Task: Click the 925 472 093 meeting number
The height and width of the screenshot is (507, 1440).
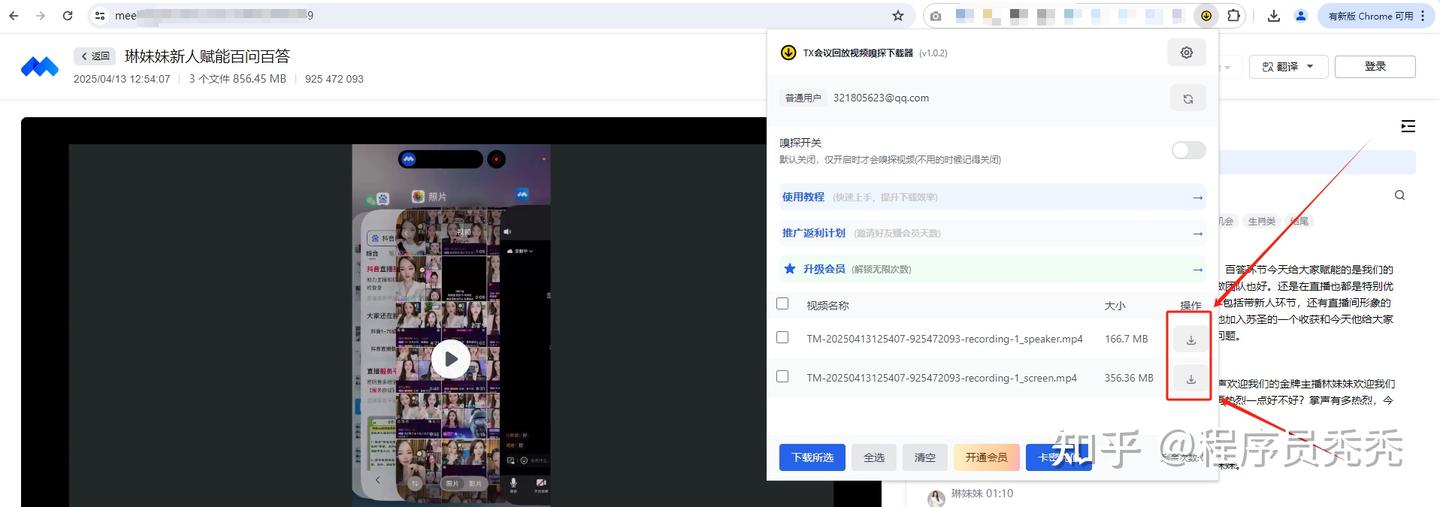Action: (334, 79)
